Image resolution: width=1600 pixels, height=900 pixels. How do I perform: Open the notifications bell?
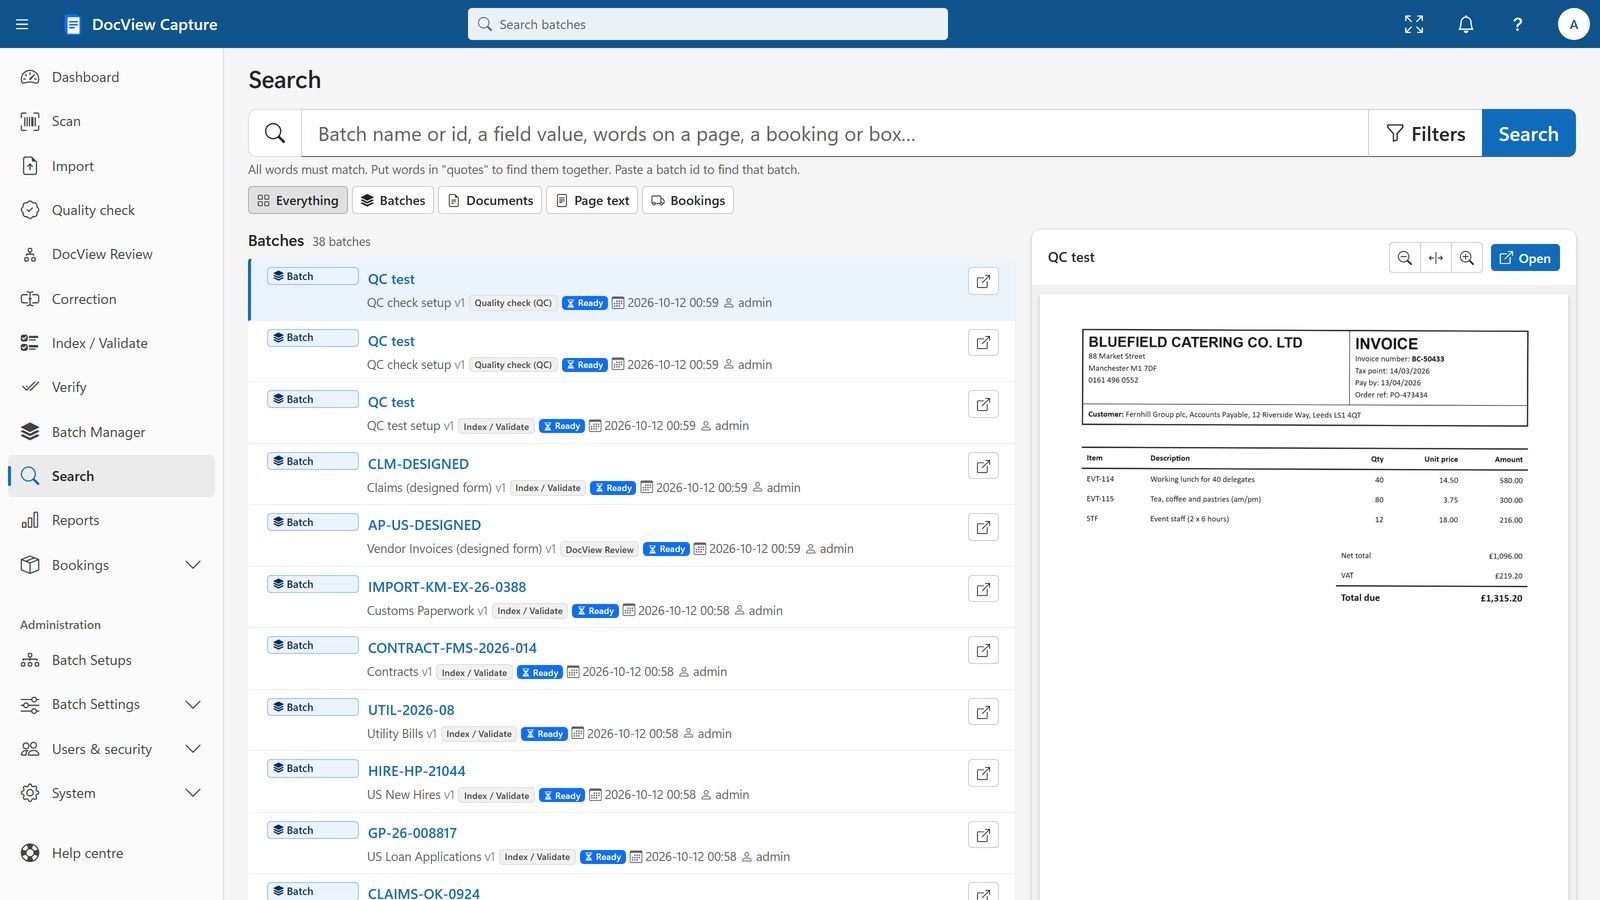pyautogui.click(x=1466, y=24)
